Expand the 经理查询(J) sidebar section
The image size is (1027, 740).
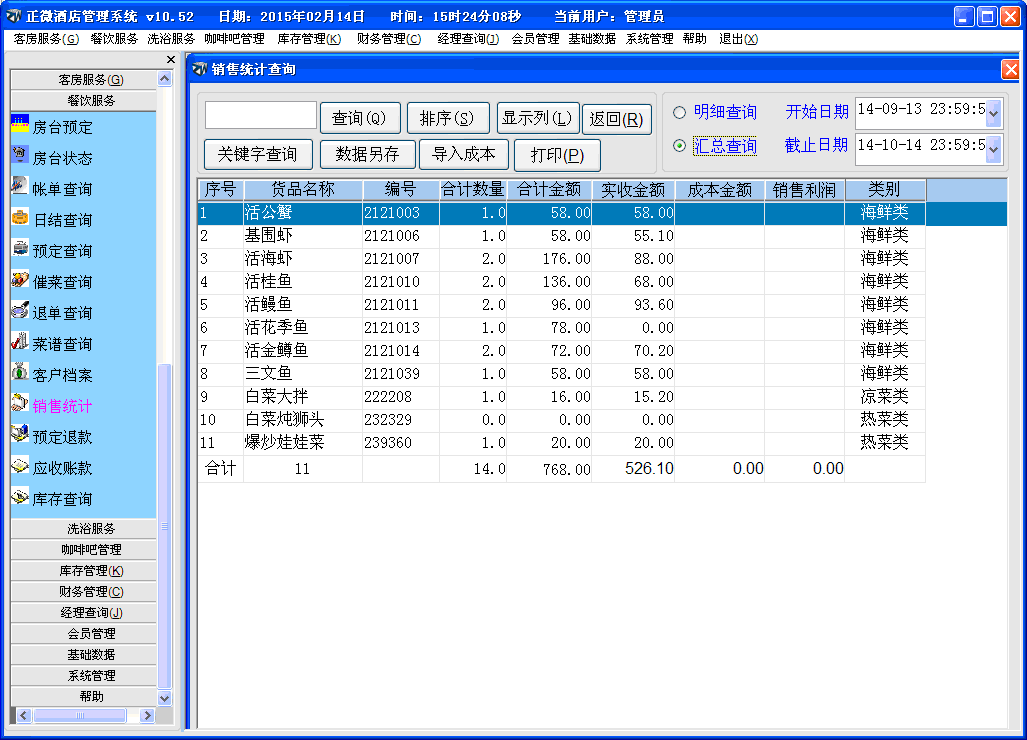pyautogui.click(x=84, y=612)
